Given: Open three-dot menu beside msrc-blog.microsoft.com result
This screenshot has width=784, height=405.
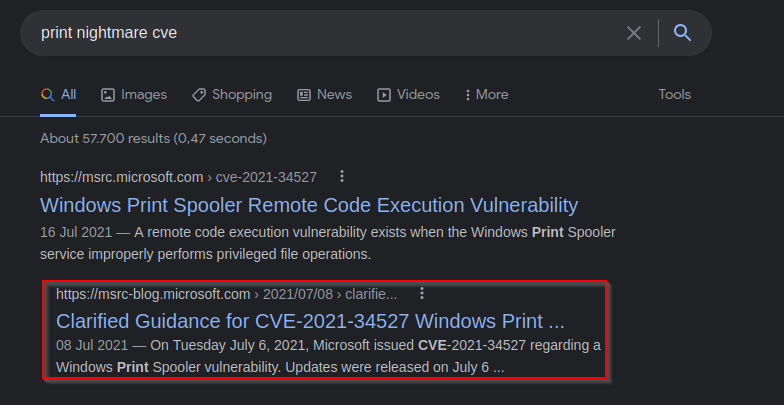Looking at the screenshot, I should [422, 293].
